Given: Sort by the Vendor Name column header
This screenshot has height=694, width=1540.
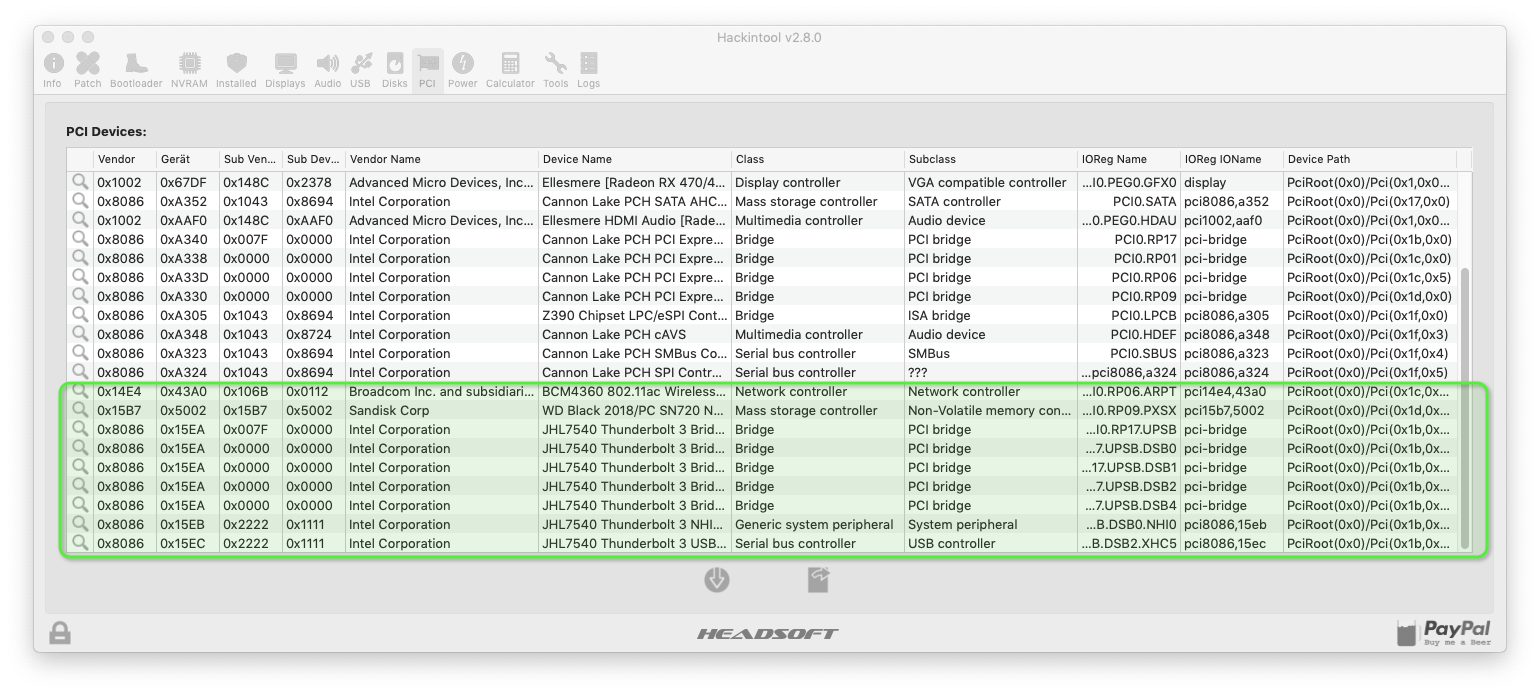Looking at the screenshot, I should [441, 159].
